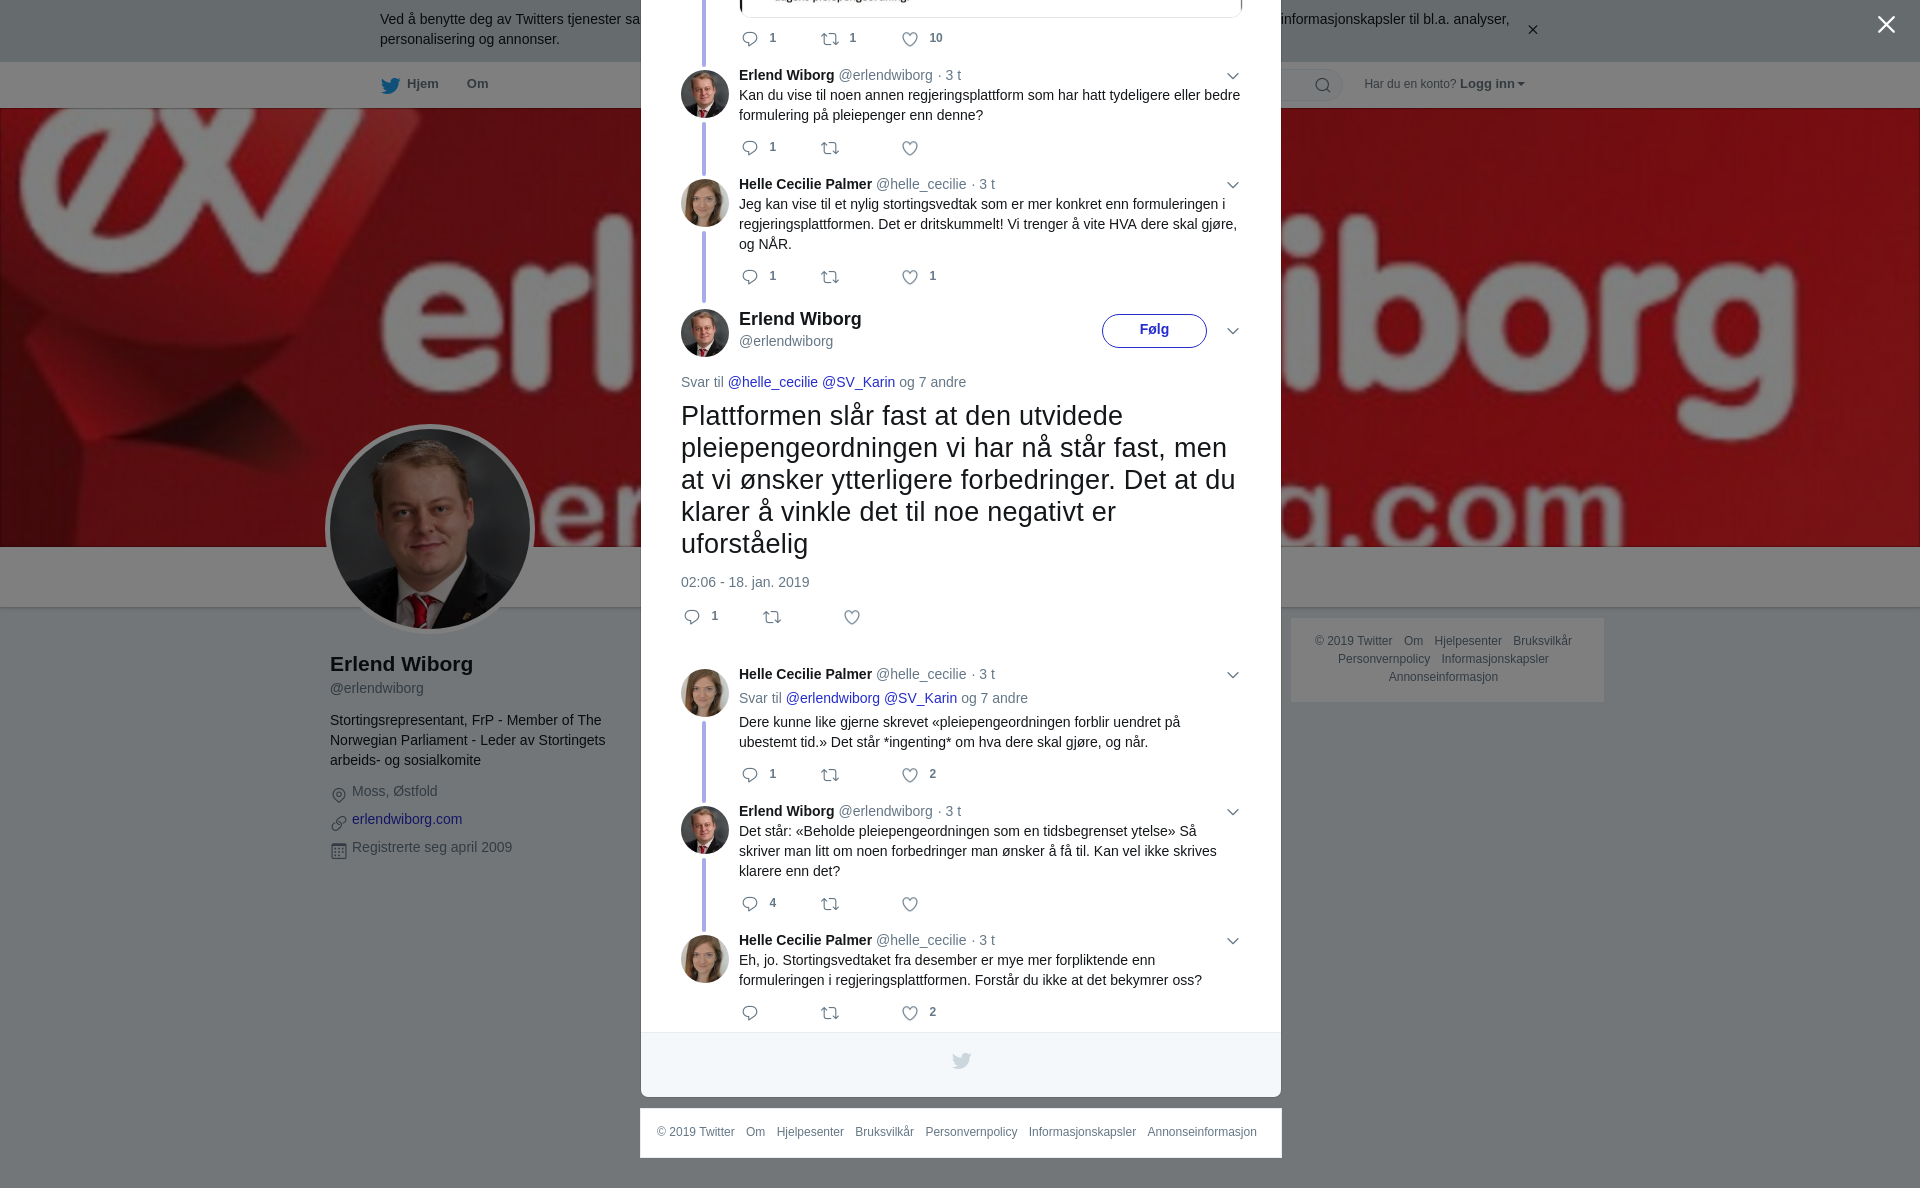The width and height of the screenshot is (1920, 1188).
Task: Open the erlendwiborg.com profile link
Action: click(x=407, y=819)
